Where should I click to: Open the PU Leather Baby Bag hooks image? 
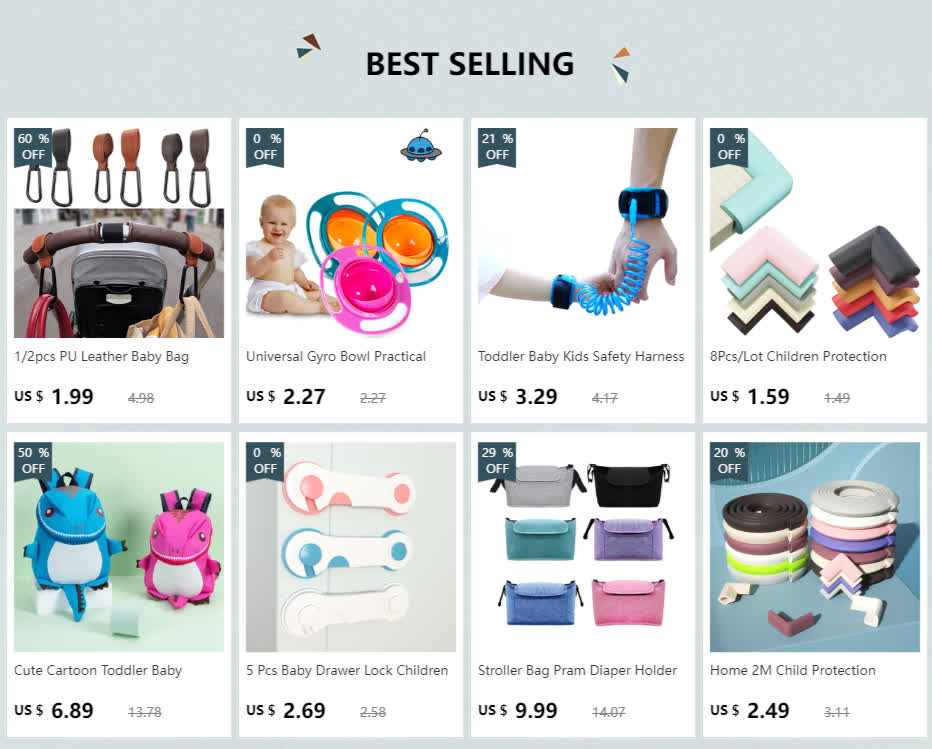coord(119,233)
